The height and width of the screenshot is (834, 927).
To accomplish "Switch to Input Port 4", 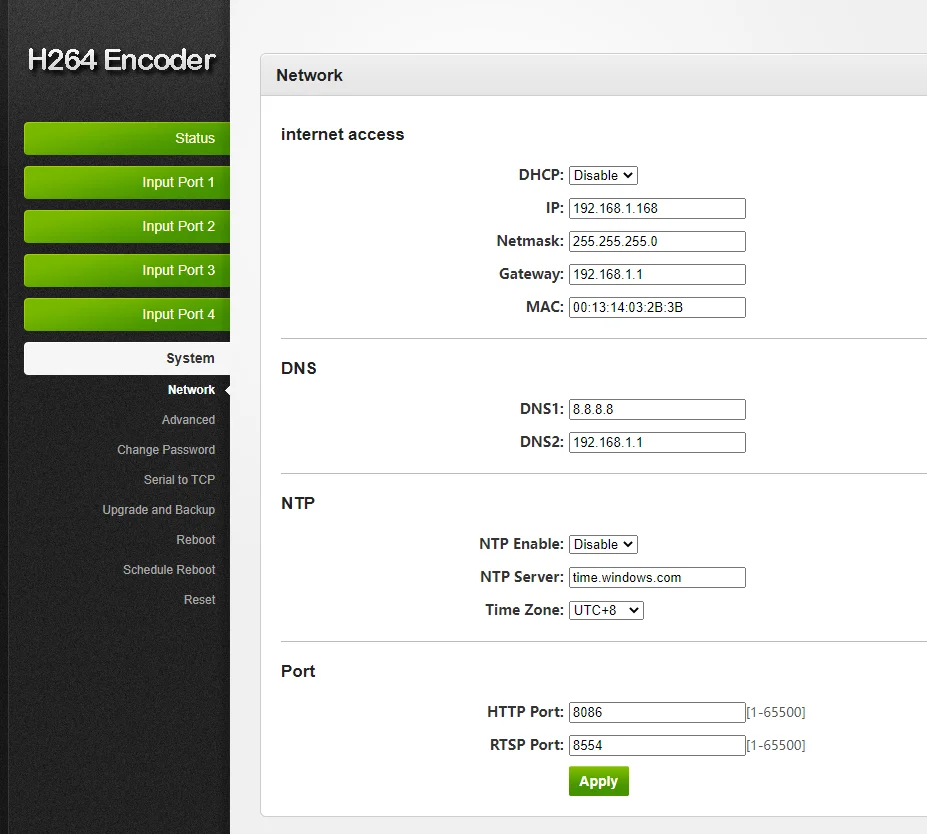I will [127, 314].
